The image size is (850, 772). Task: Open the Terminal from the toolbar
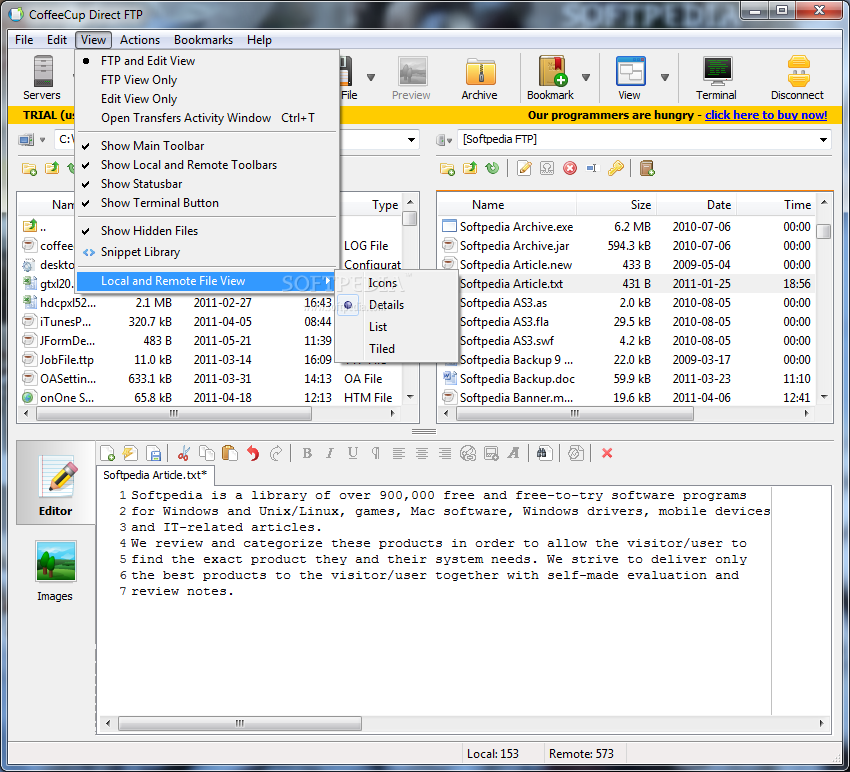click(717, 78)
